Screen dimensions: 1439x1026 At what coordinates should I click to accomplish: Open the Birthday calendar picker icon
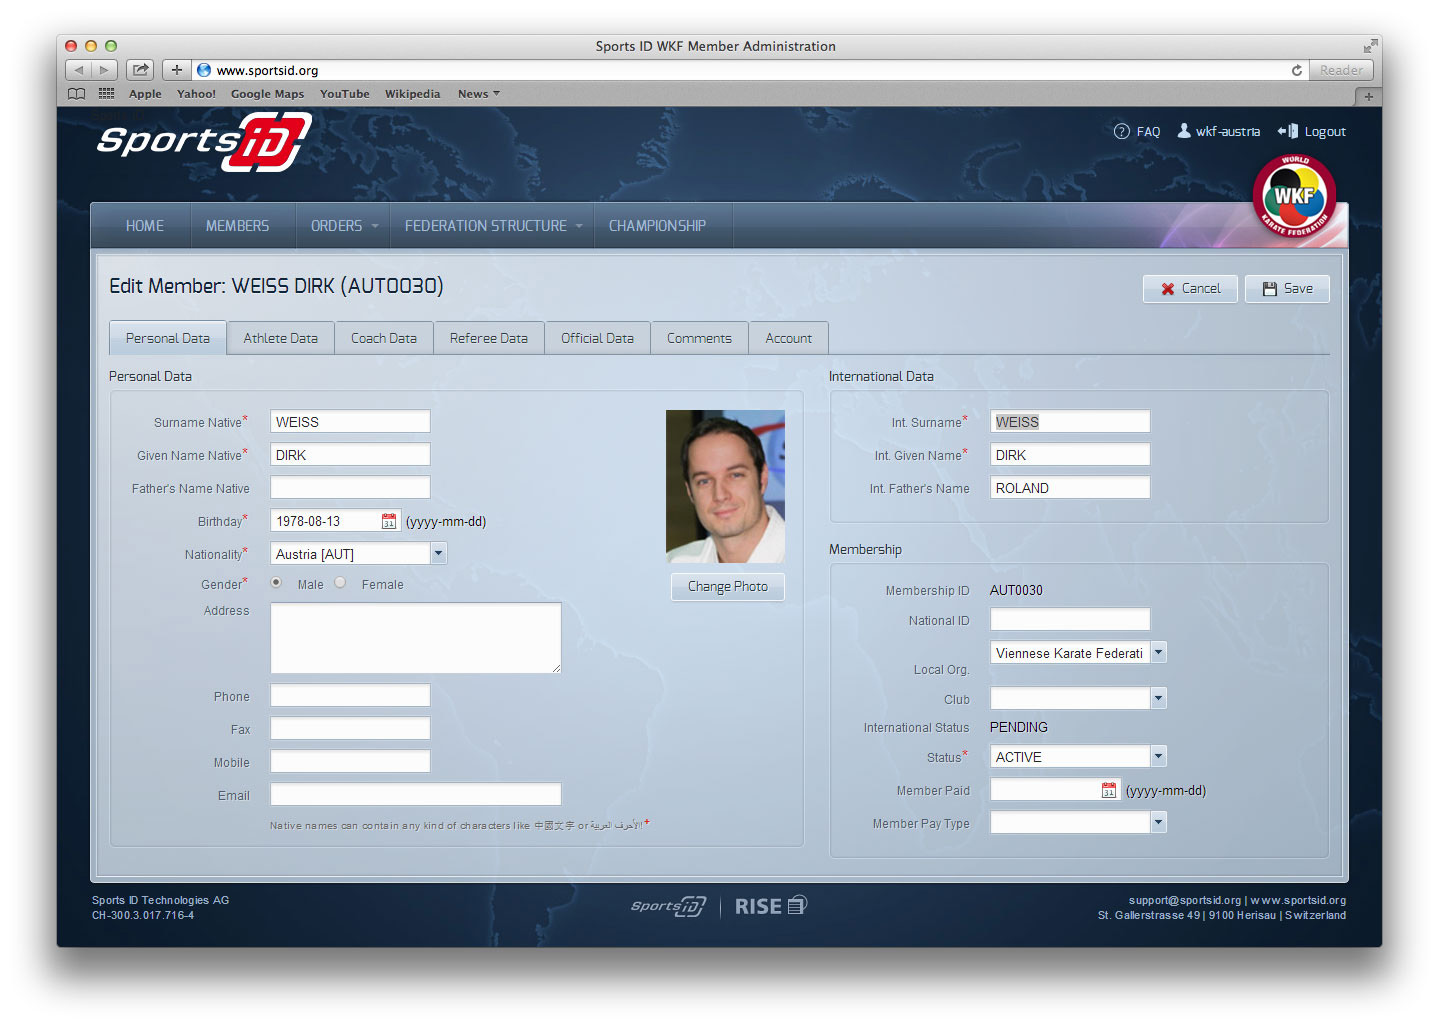pyautogui.click(x=389, y=521)
